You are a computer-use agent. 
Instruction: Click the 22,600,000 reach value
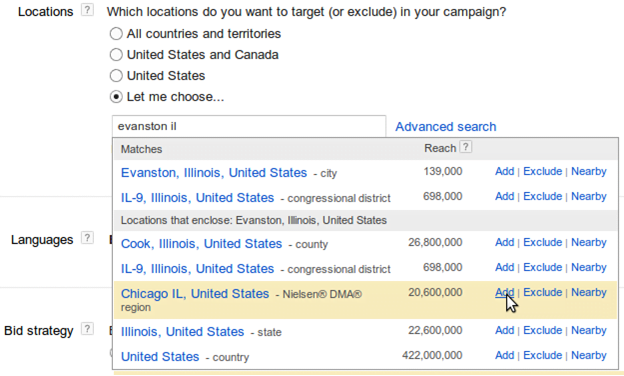pos(435,330)
